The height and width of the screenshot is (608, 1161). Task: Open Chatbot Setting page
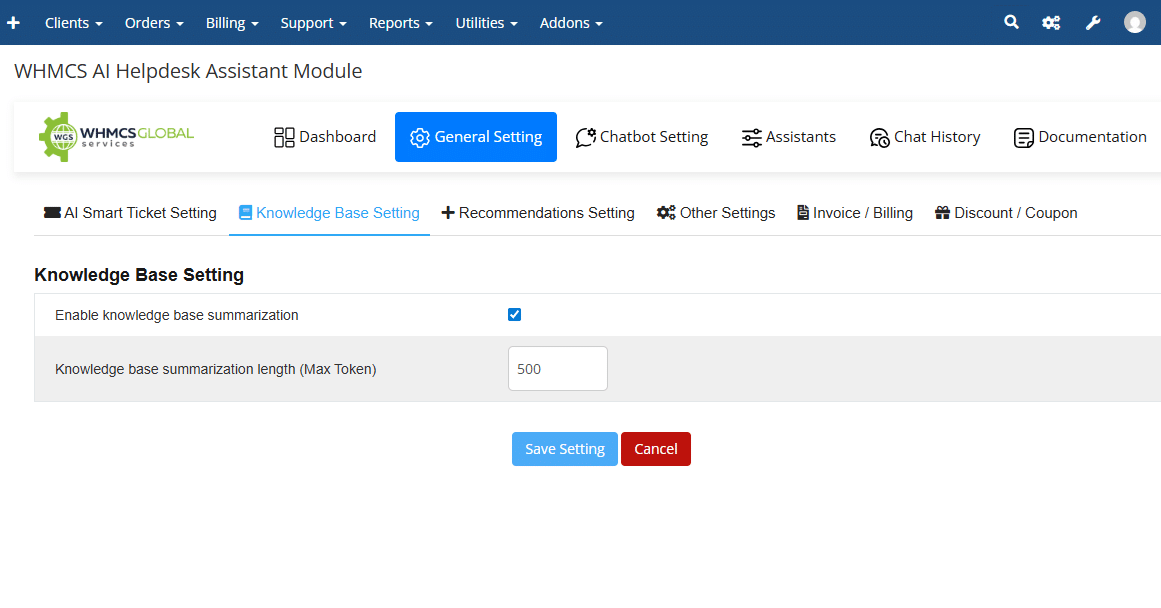pos(642,137)
